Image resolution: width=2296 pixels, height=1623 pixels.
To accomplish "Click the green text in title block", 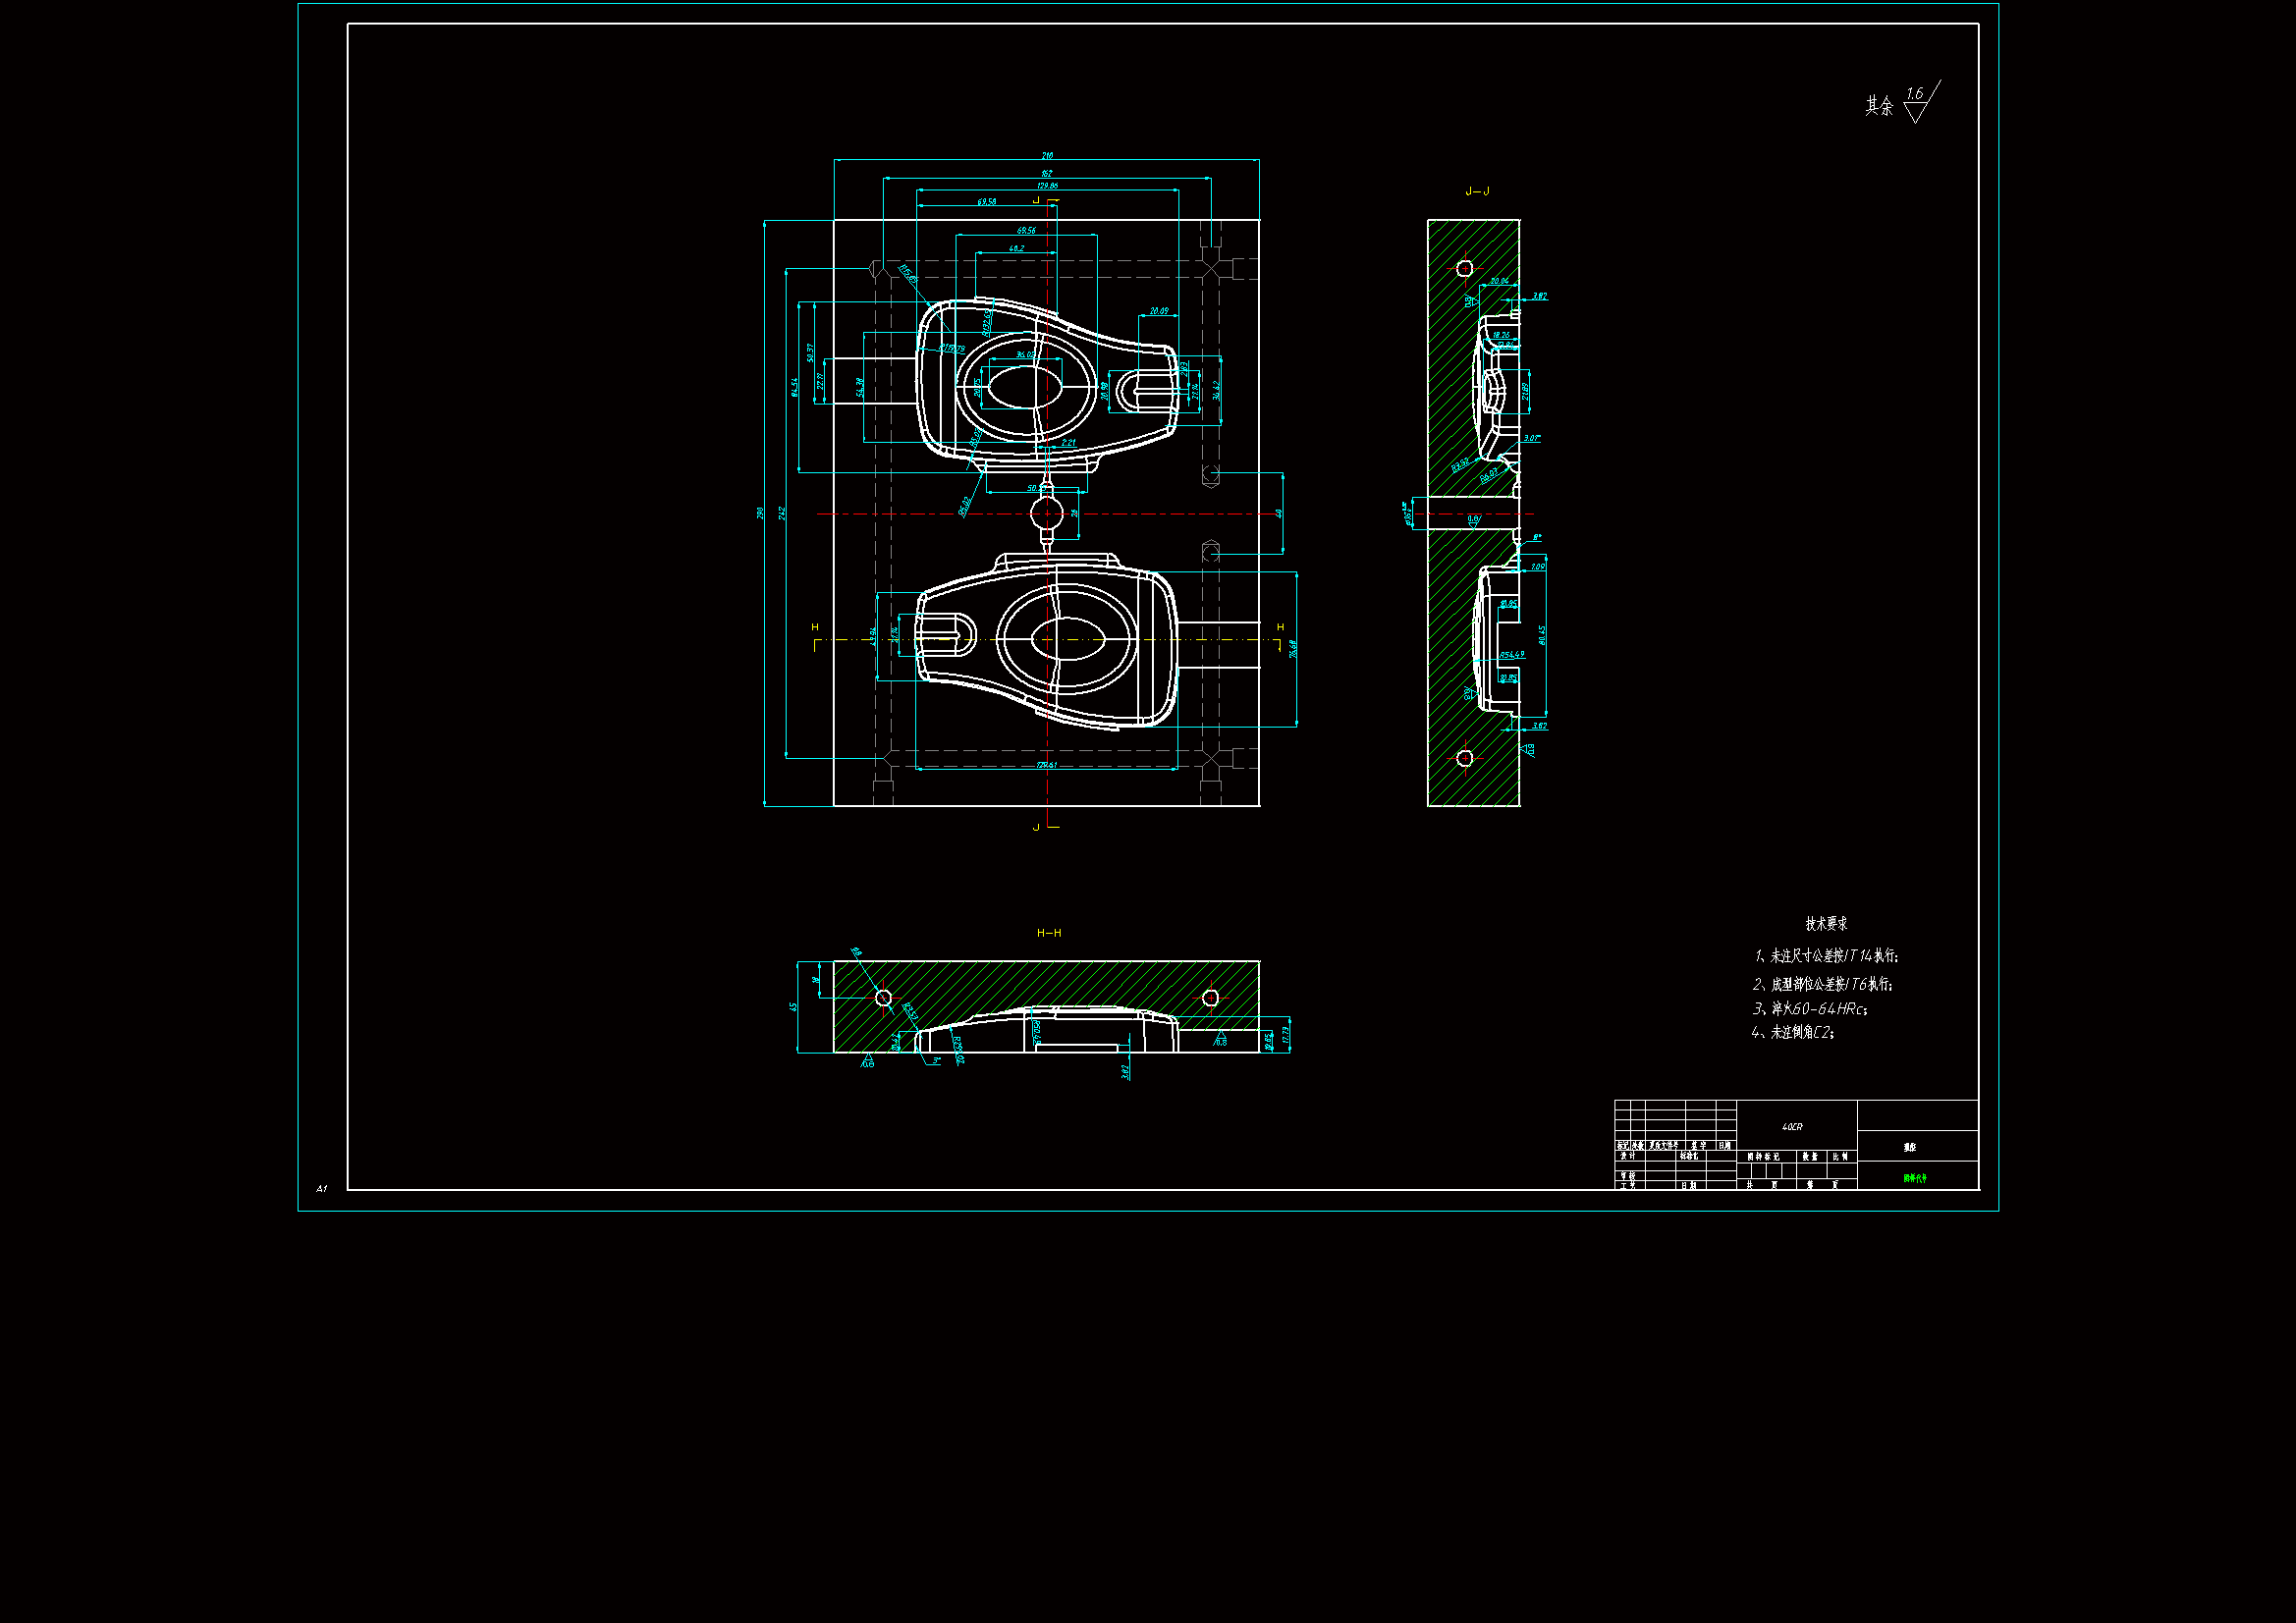I will 1915,1178.
